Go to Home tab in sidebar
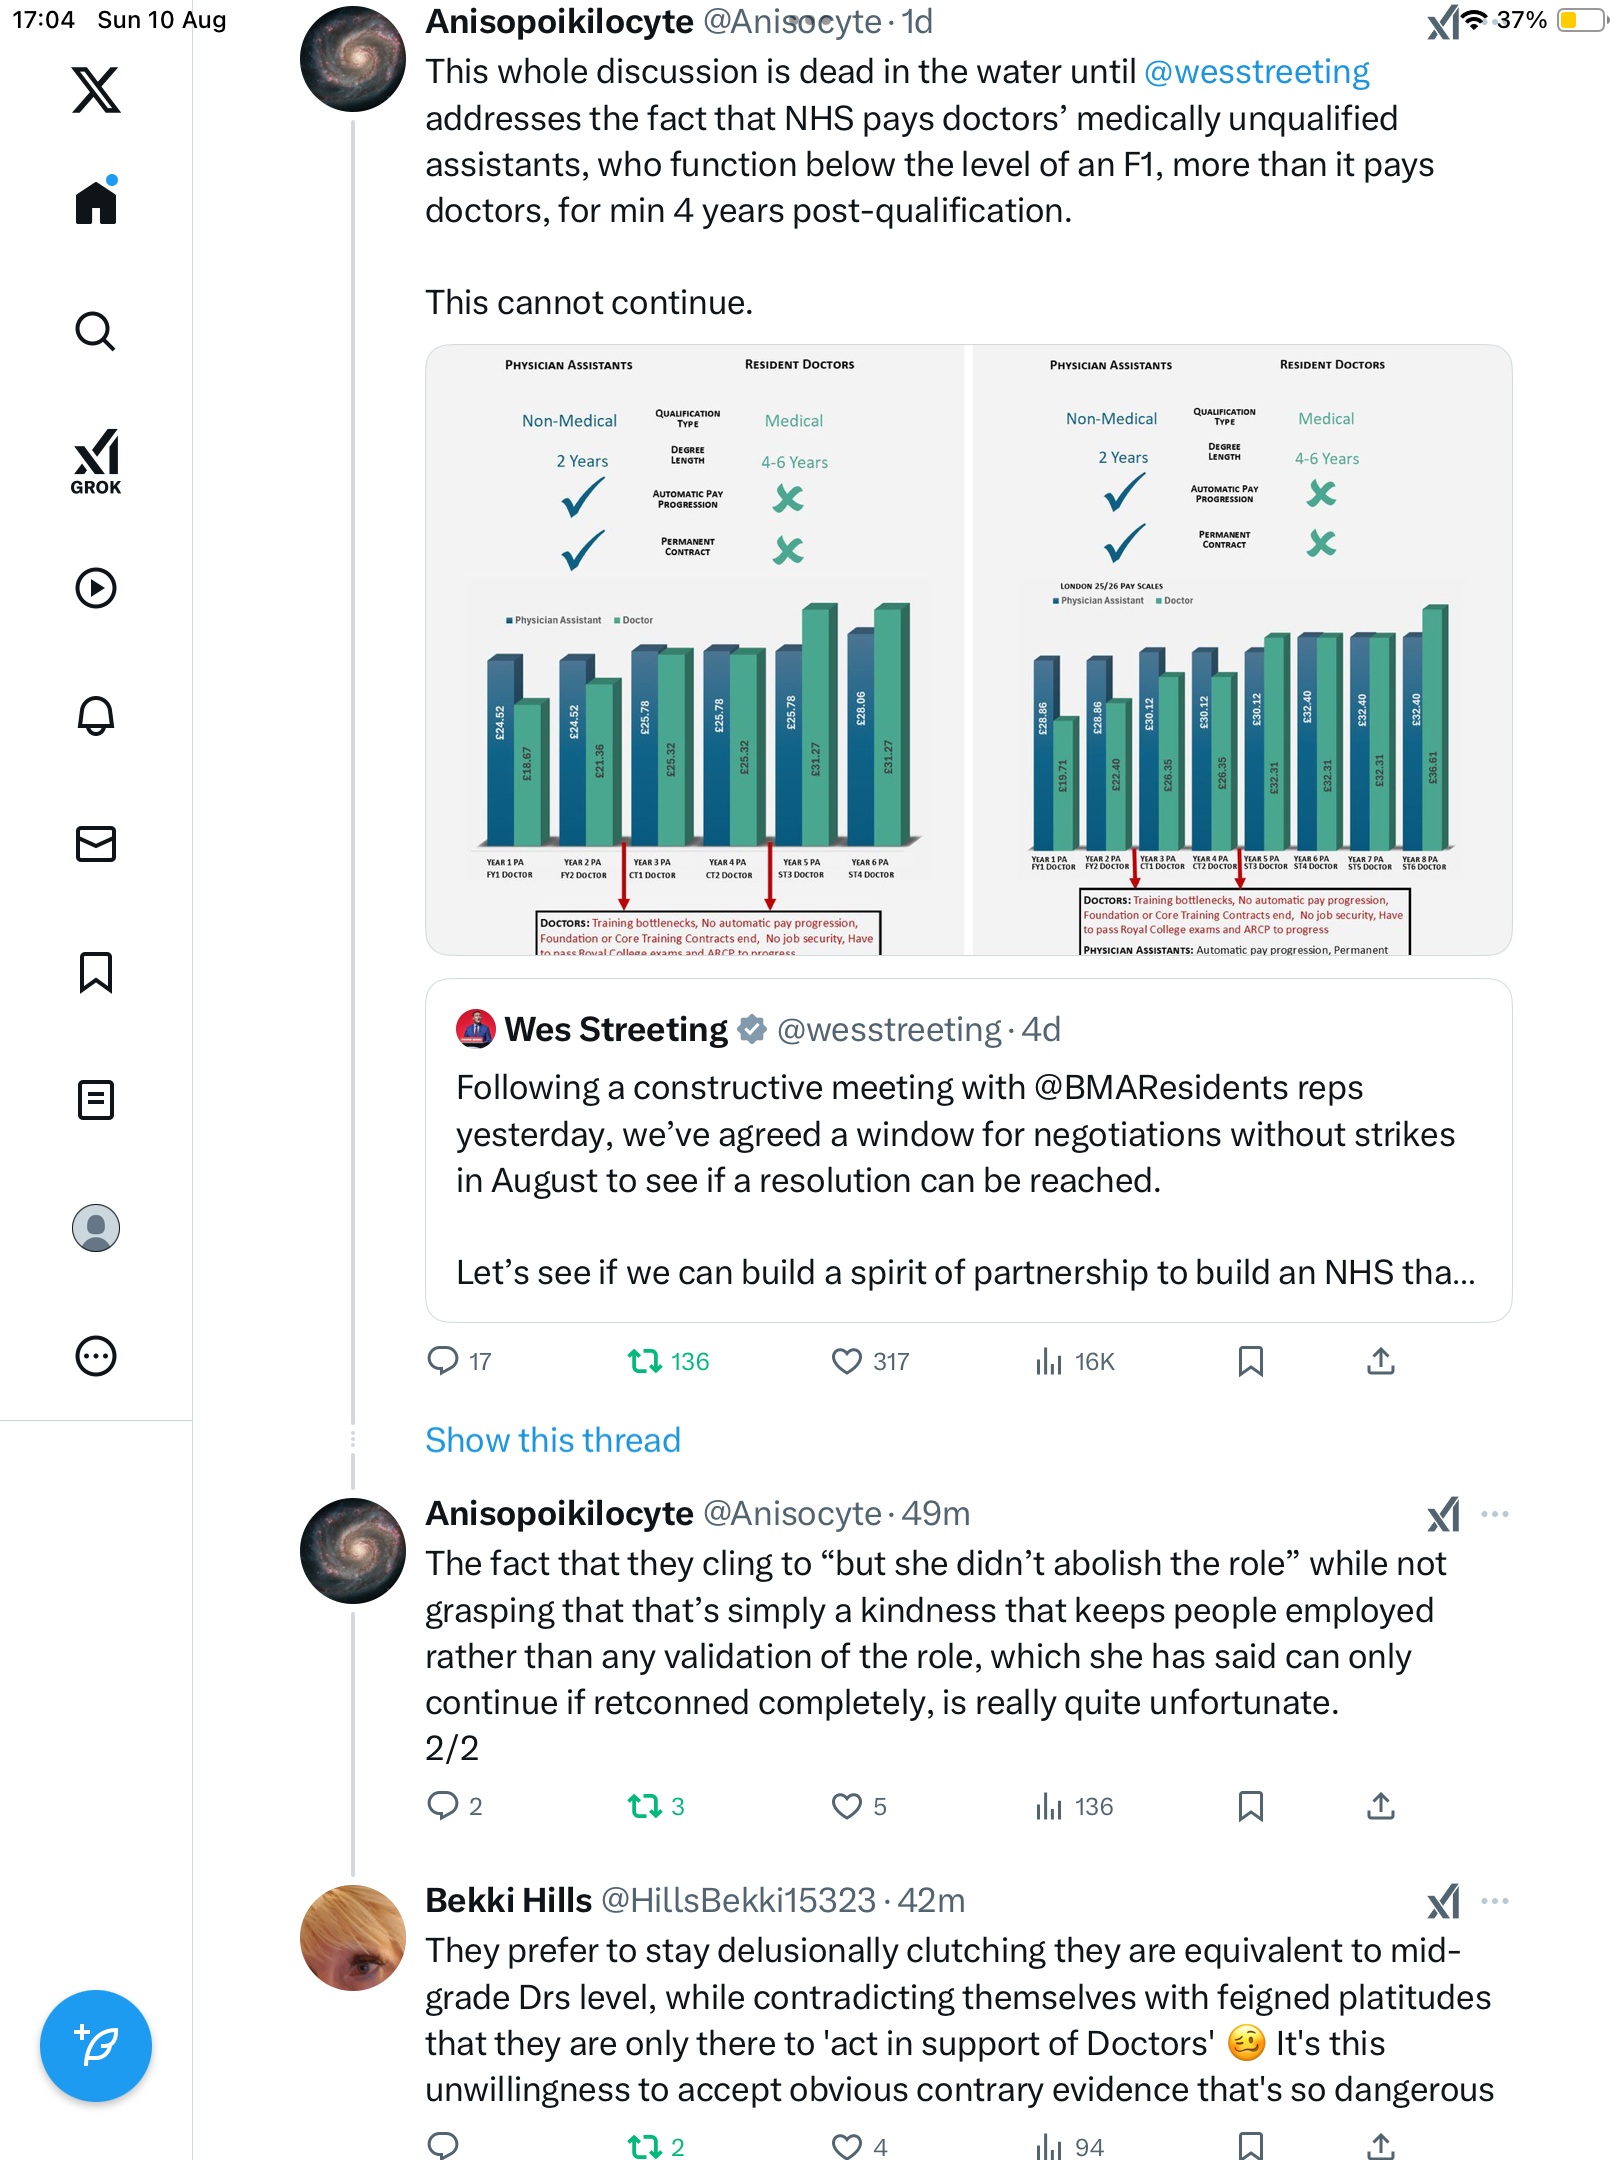The height and width of the screenshot is (2160, 1620). (x=96, y=203)
